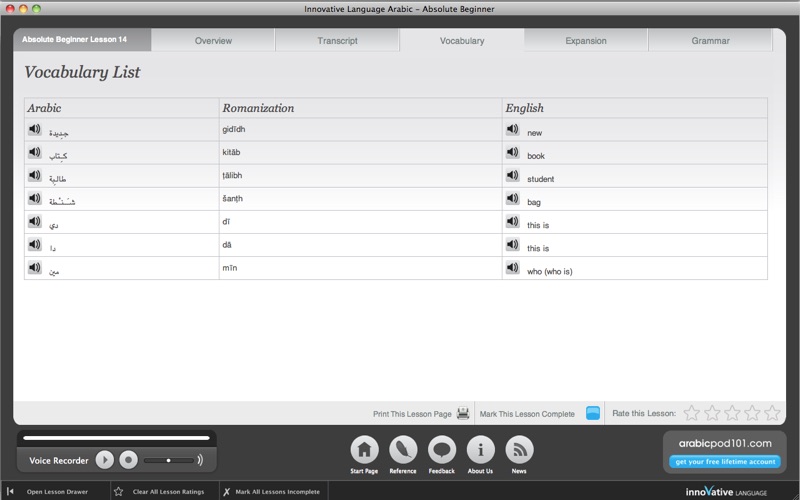Open arabicpod101.com link

[725, 443]
